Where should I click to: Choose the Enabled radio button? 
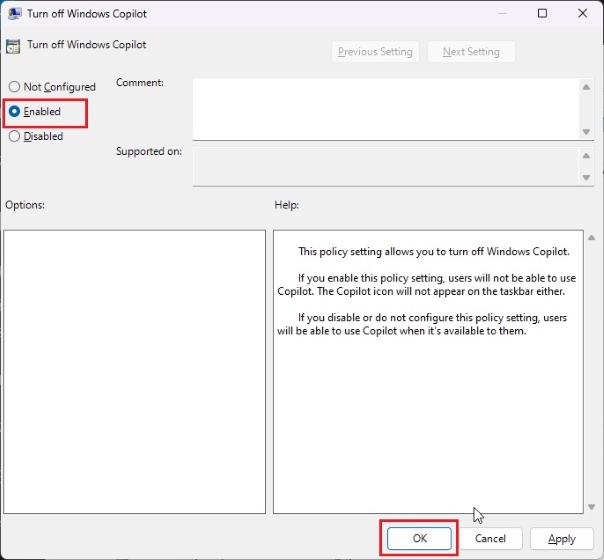(15, 112)
